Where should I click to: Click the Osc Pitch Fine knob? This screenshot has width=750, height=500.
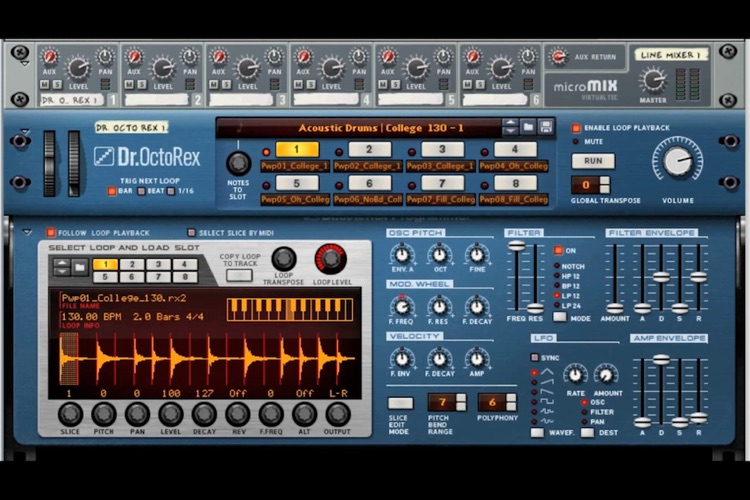pos(476,254)
